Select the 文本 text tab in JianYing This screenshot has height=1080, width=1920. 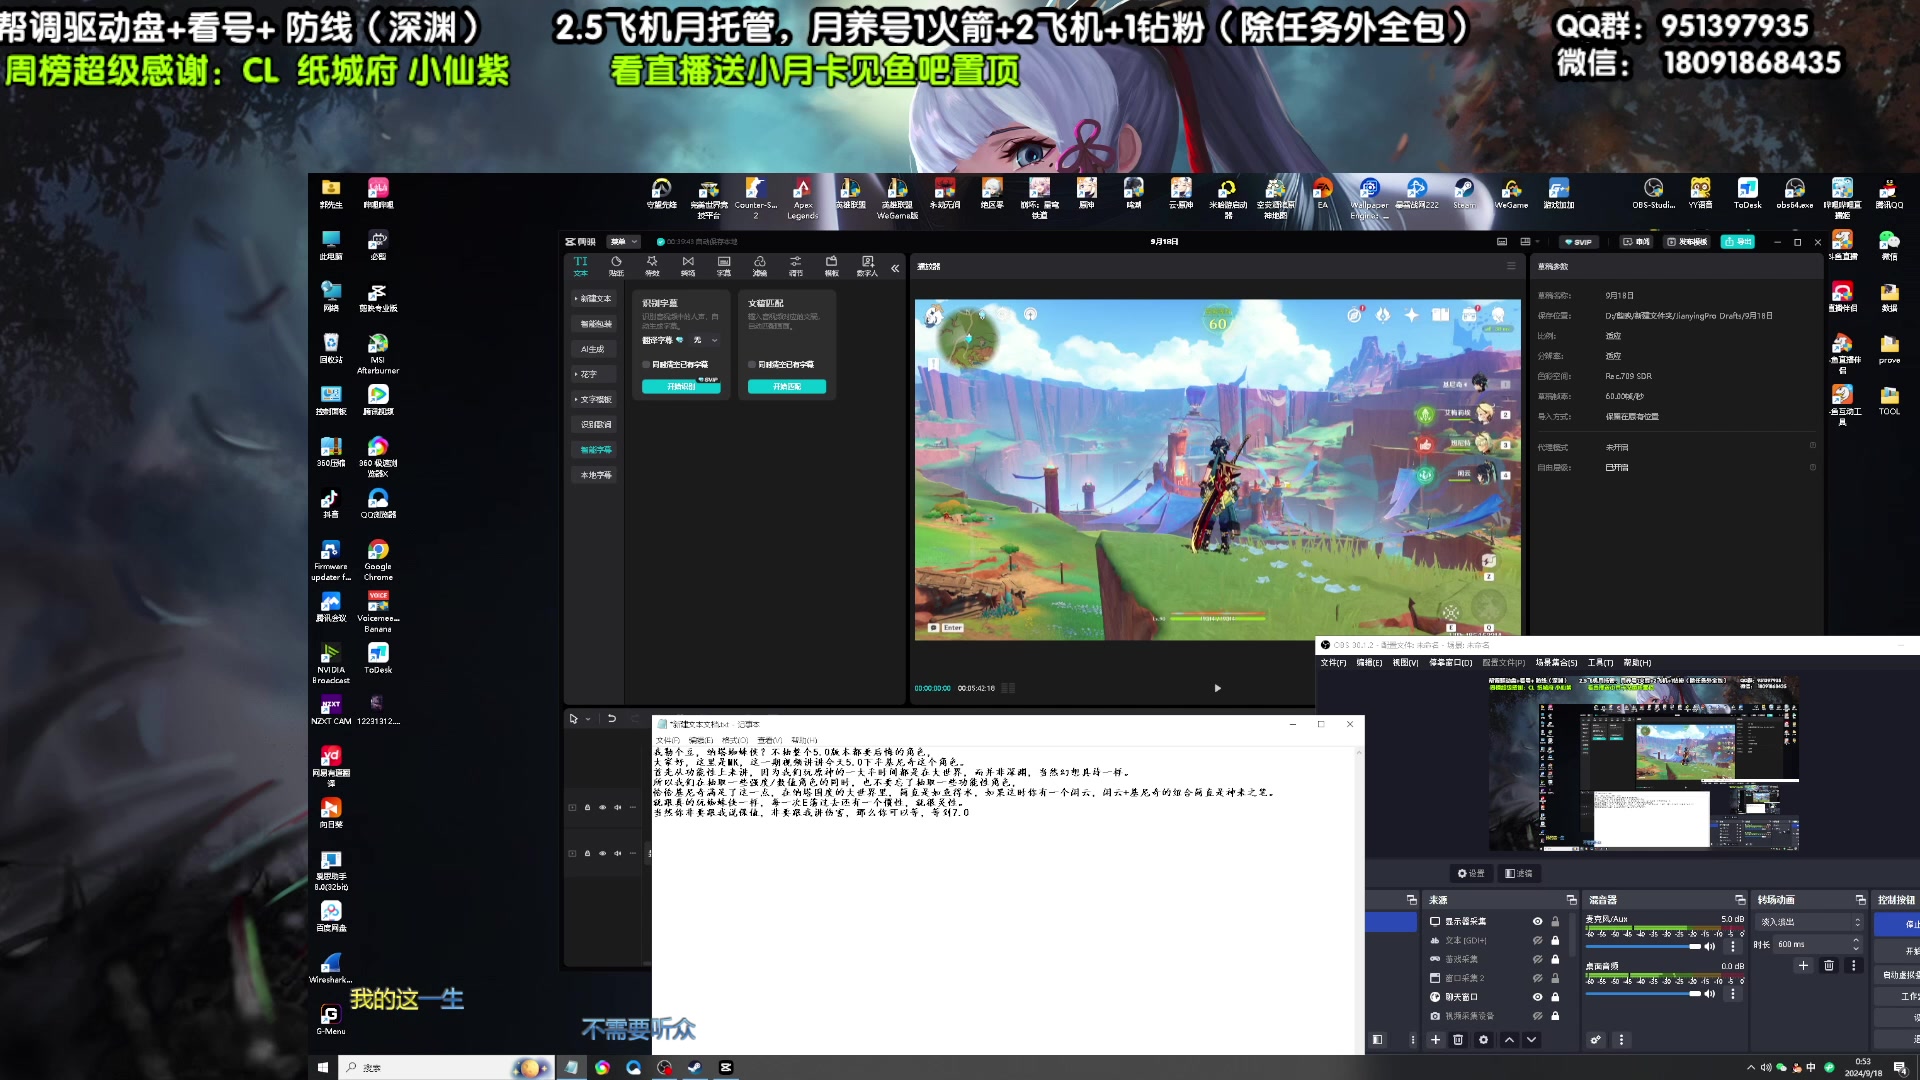click(x=581, y=266)
